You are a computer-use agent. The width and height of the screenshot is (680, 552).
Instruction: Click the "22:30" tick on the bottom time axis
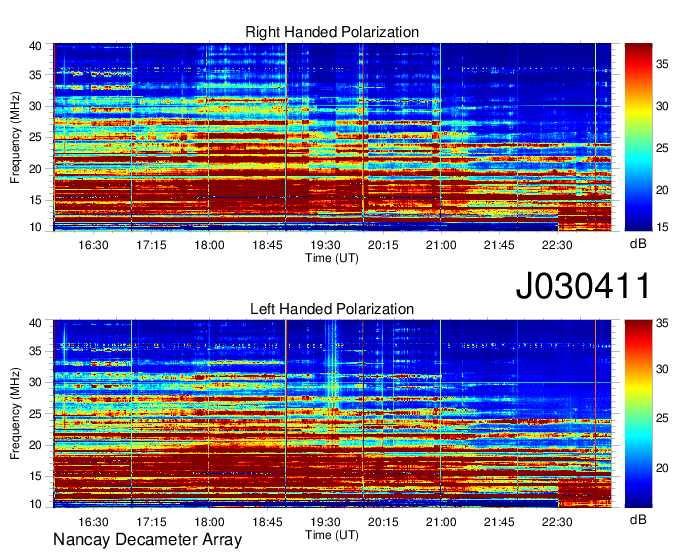point(557,522)
